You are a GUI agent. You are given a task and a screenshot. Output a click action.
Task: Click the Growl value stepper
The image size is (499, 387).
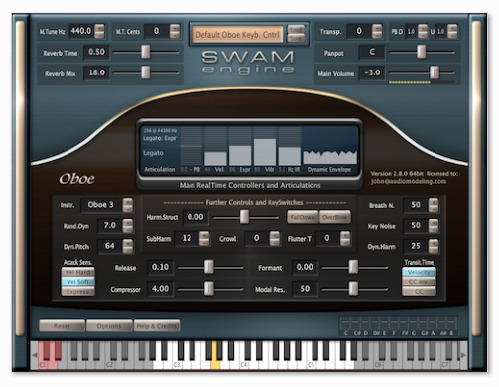point(275,238)
